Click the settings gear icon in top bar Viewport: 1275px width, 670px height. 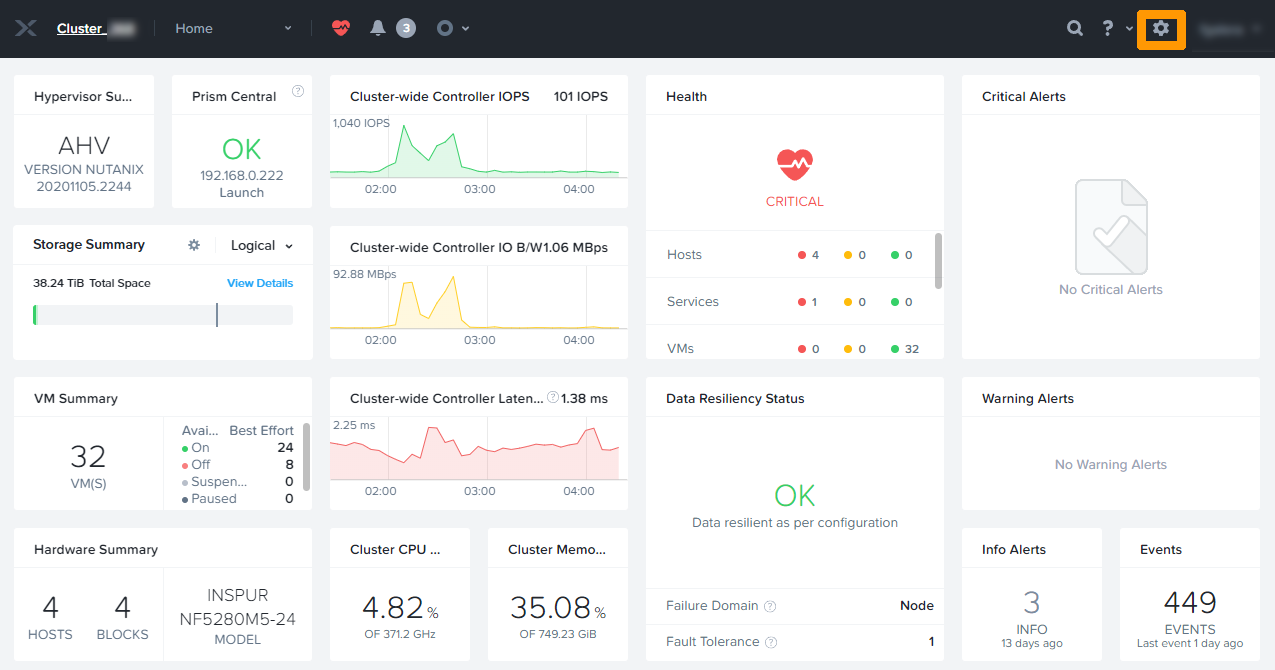click(x=1161, y=29)
